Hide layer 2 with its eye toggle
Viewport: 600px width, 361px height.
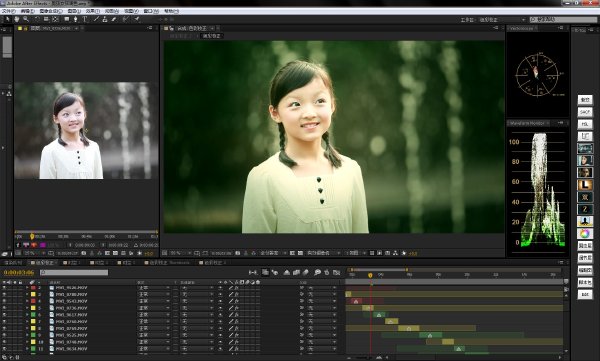tap(4, 287)
